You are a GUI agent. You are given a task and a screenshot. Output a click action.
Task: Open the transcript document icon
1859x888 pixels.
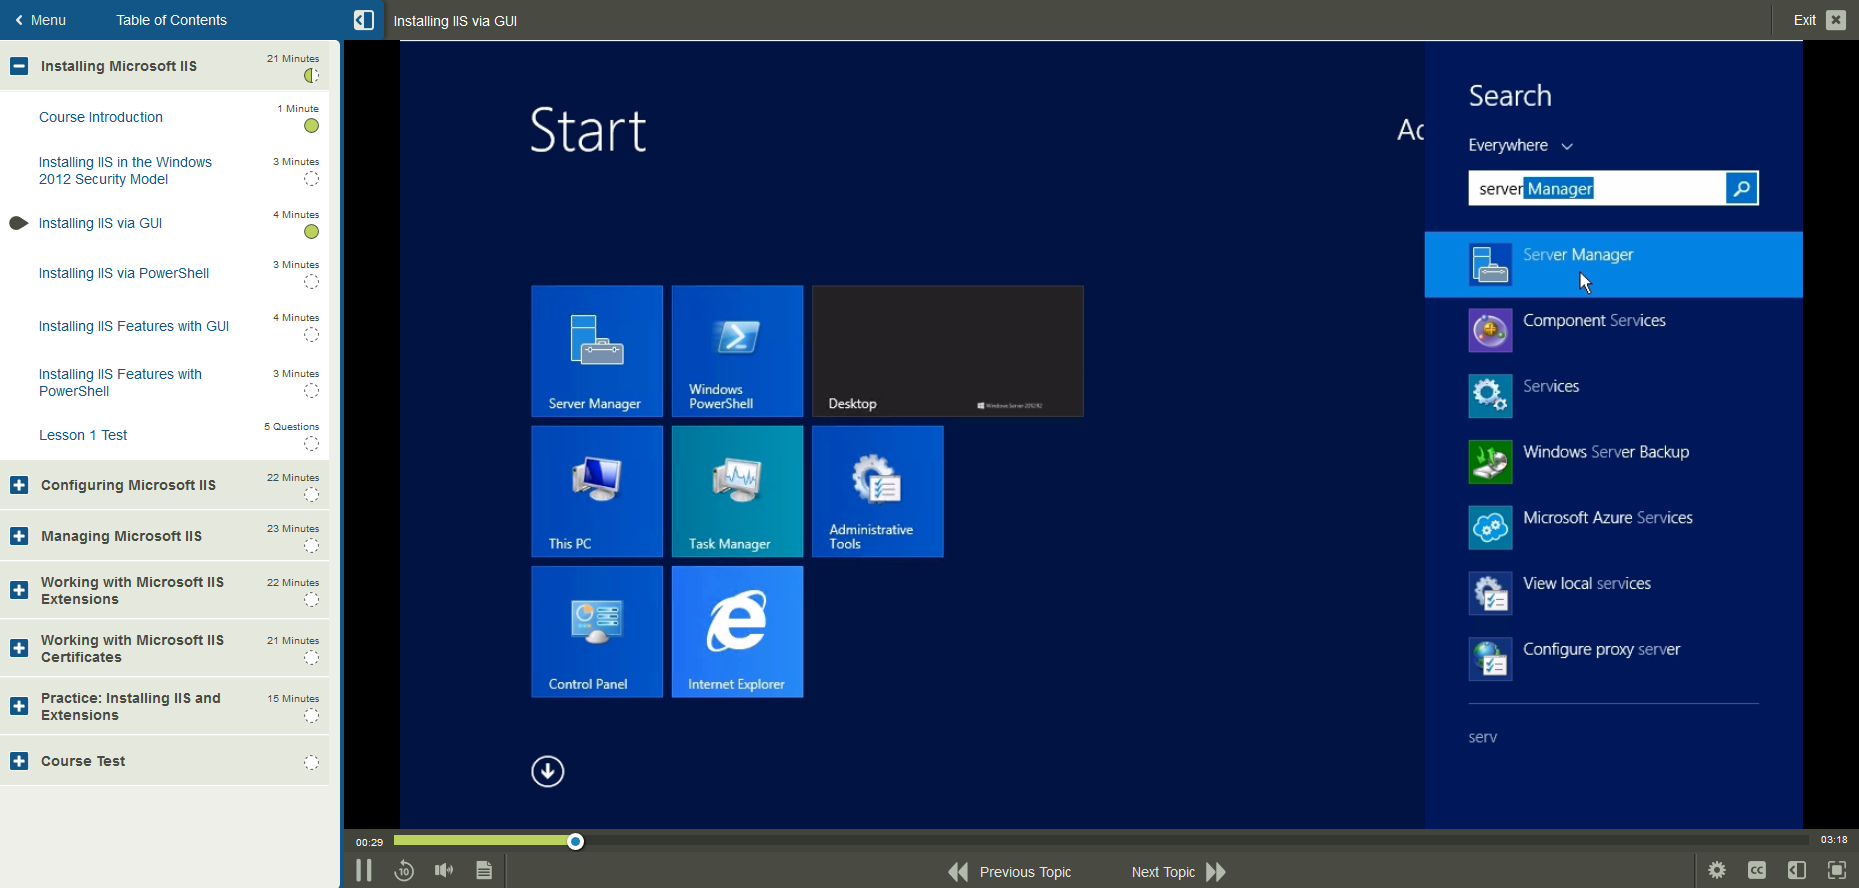(484, 871)
